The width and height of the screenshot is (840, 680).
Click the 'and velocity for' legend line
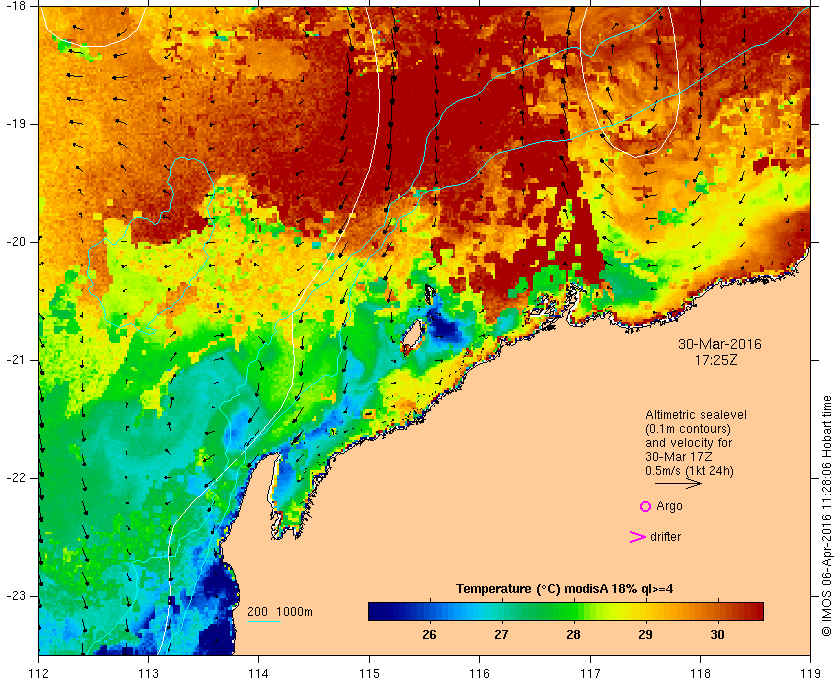pyautogui.click(x=688, y=443)
